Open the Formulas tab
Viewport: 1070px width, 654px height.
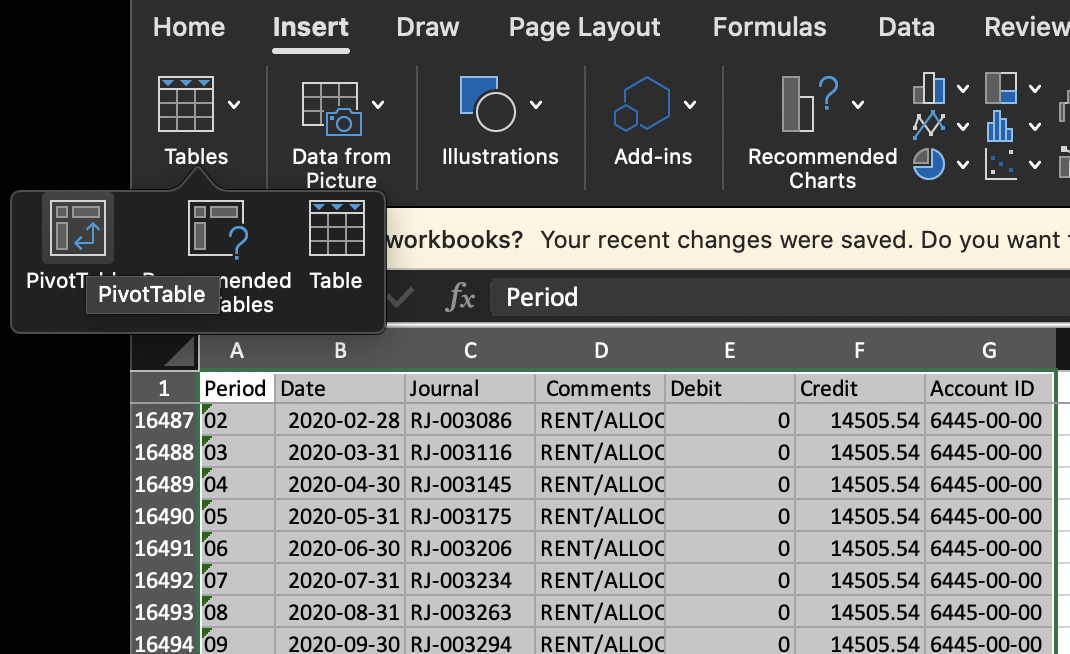769,27
